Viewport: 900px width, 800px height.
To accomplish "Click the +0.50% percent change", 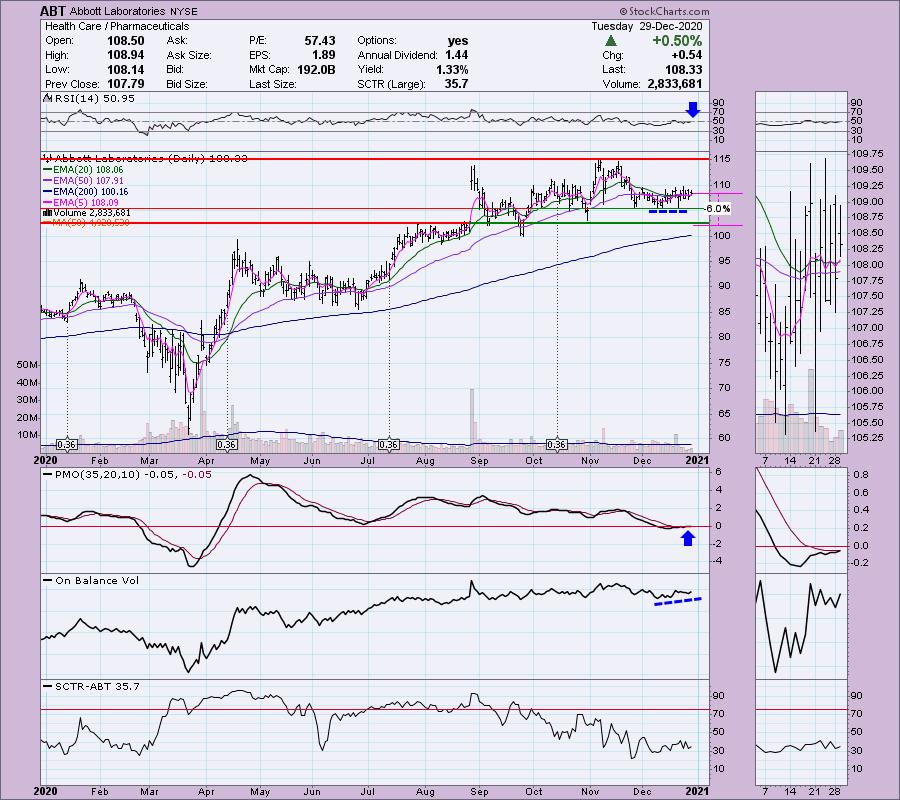I will pos(677,41).
